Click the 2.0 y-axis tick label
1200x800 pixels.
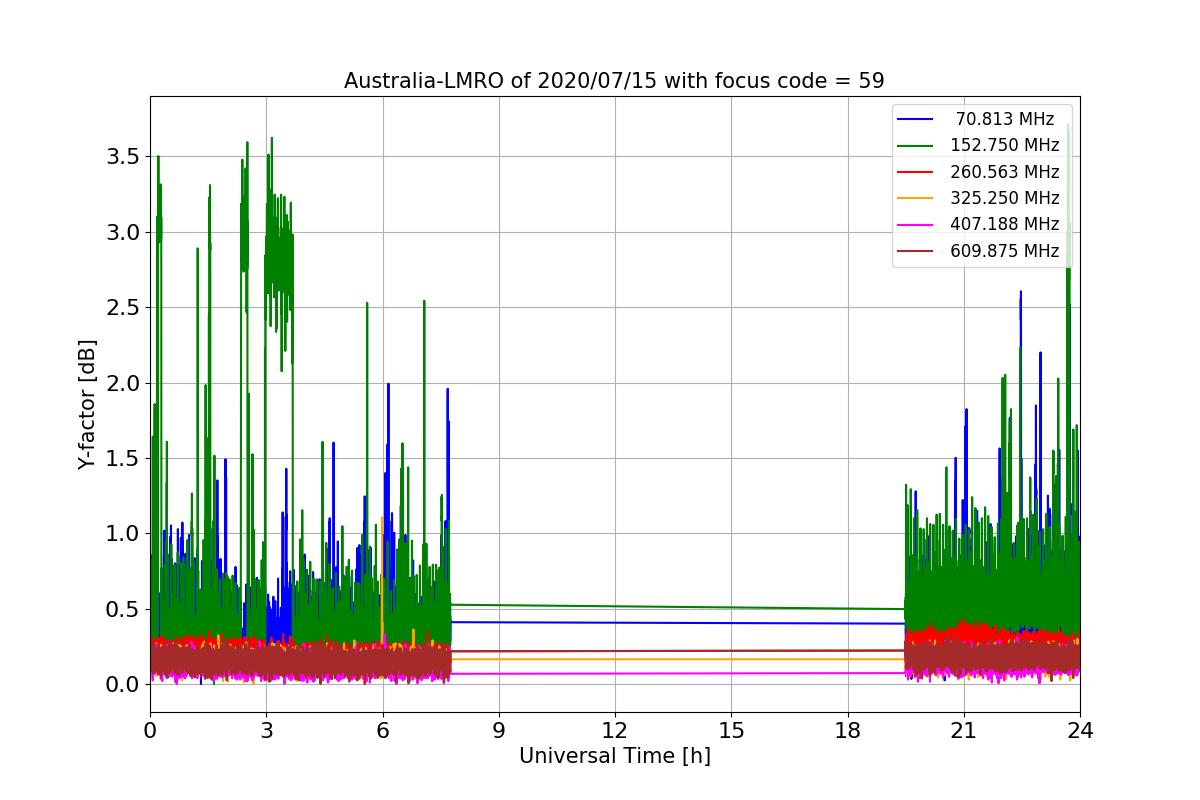coord(124,383)
